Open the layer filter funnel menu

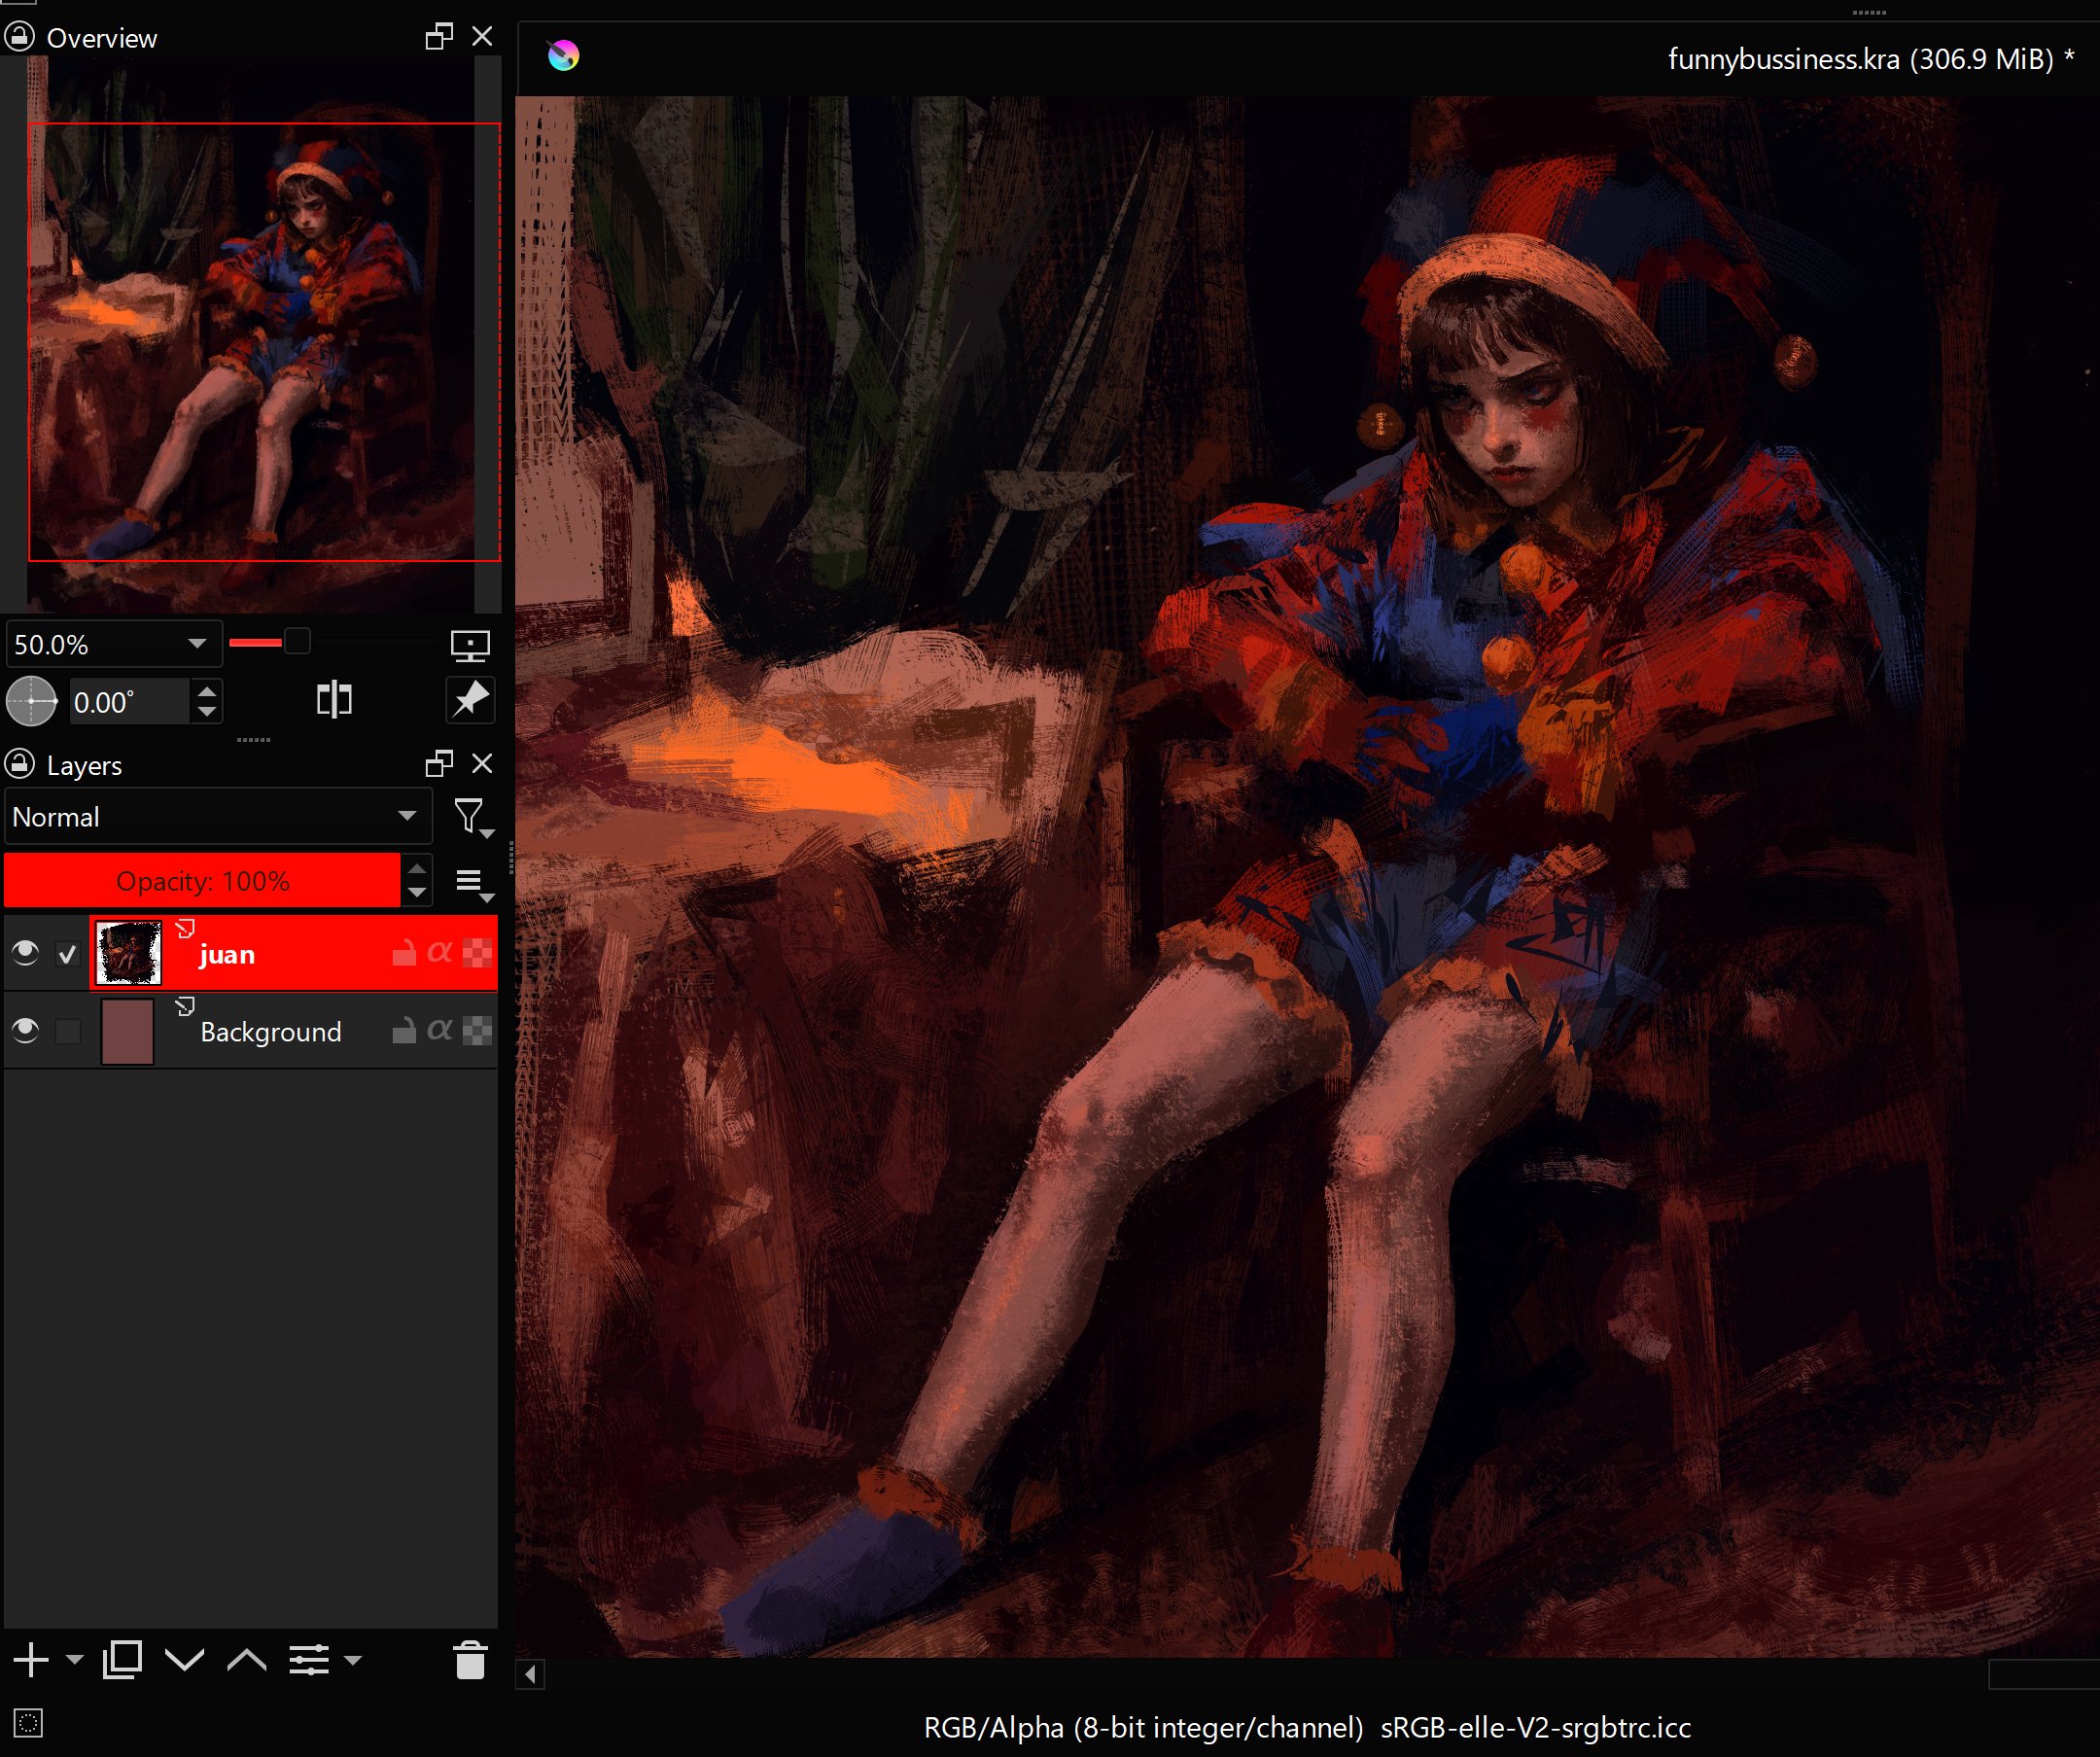[473, 818]
